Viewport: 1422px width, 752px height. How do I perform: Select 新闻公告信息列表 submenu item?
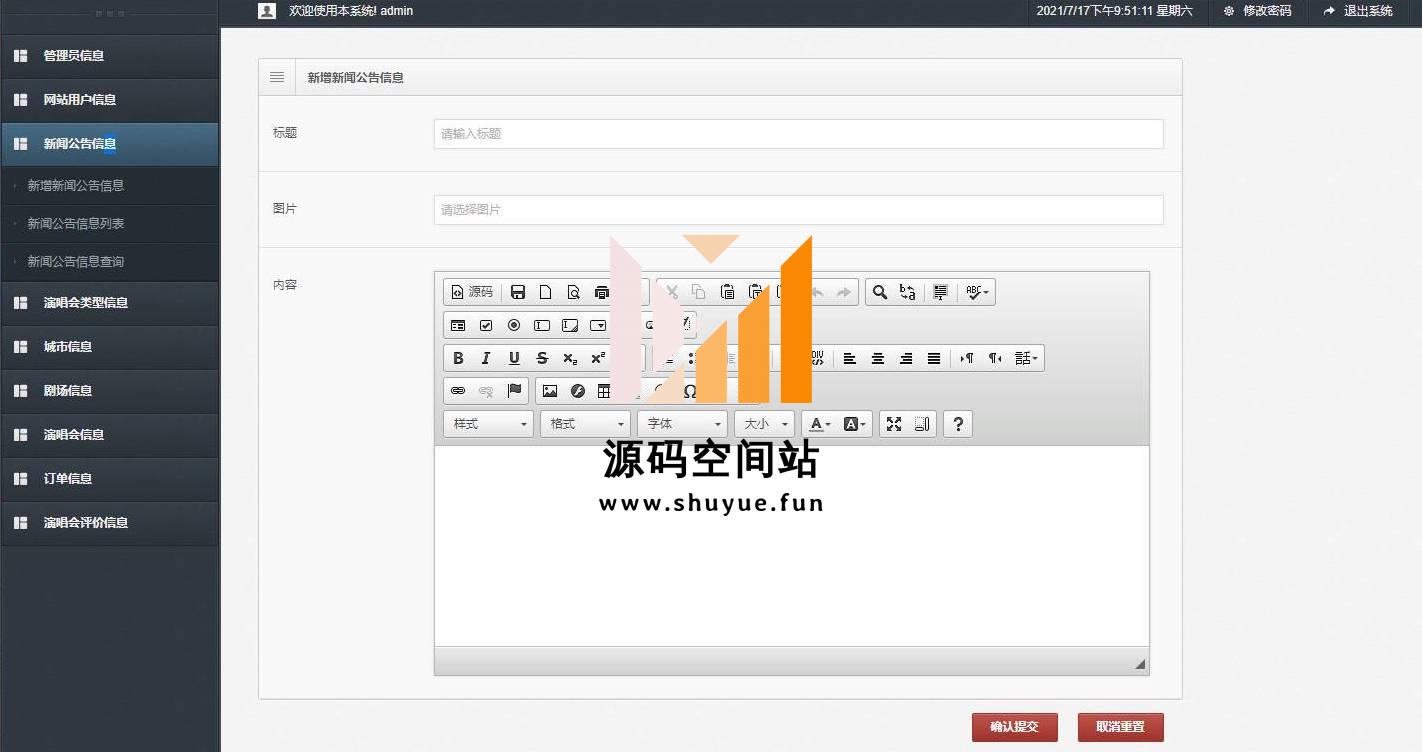coord(76,224)
